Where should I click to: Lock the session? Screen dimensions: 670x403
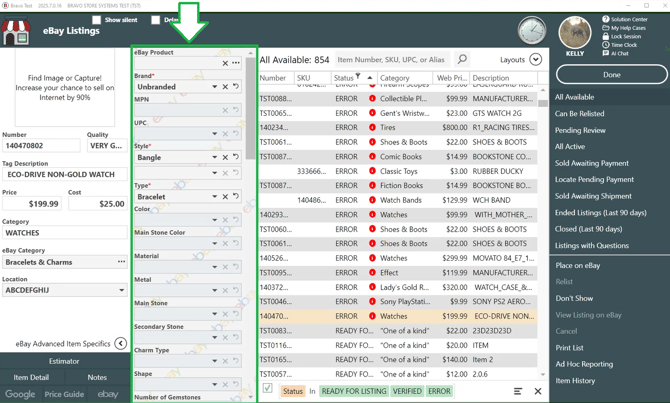tap(622, 36)
